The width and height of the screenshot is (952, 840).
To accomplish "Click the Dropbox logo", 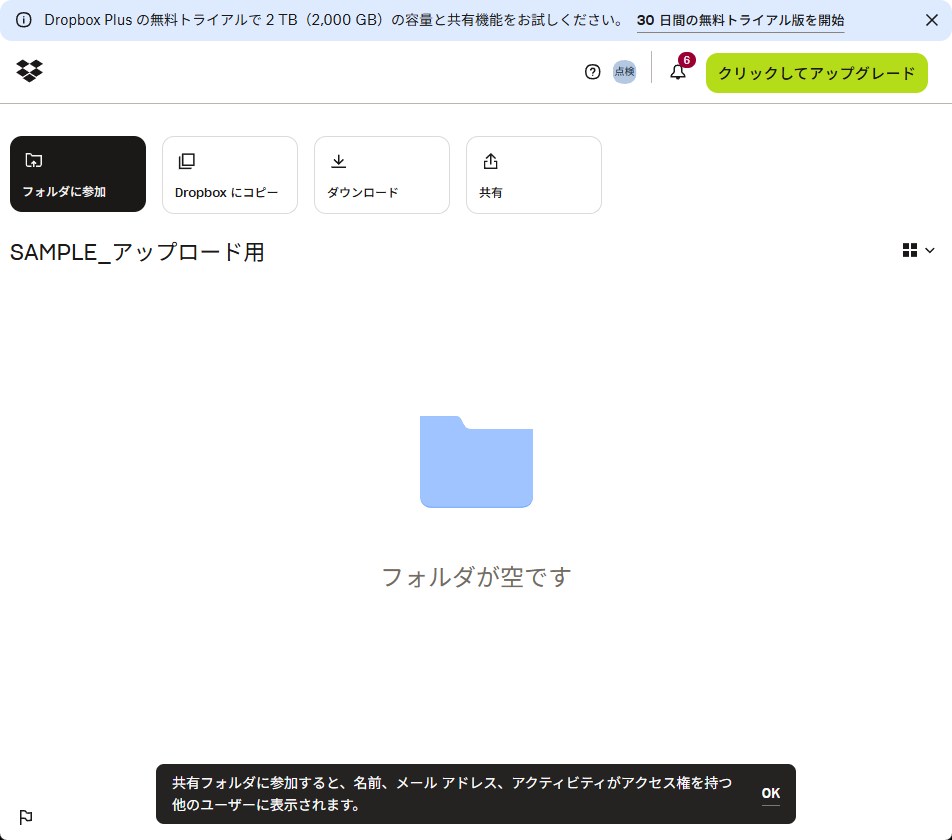I will (x=30, y=71).
